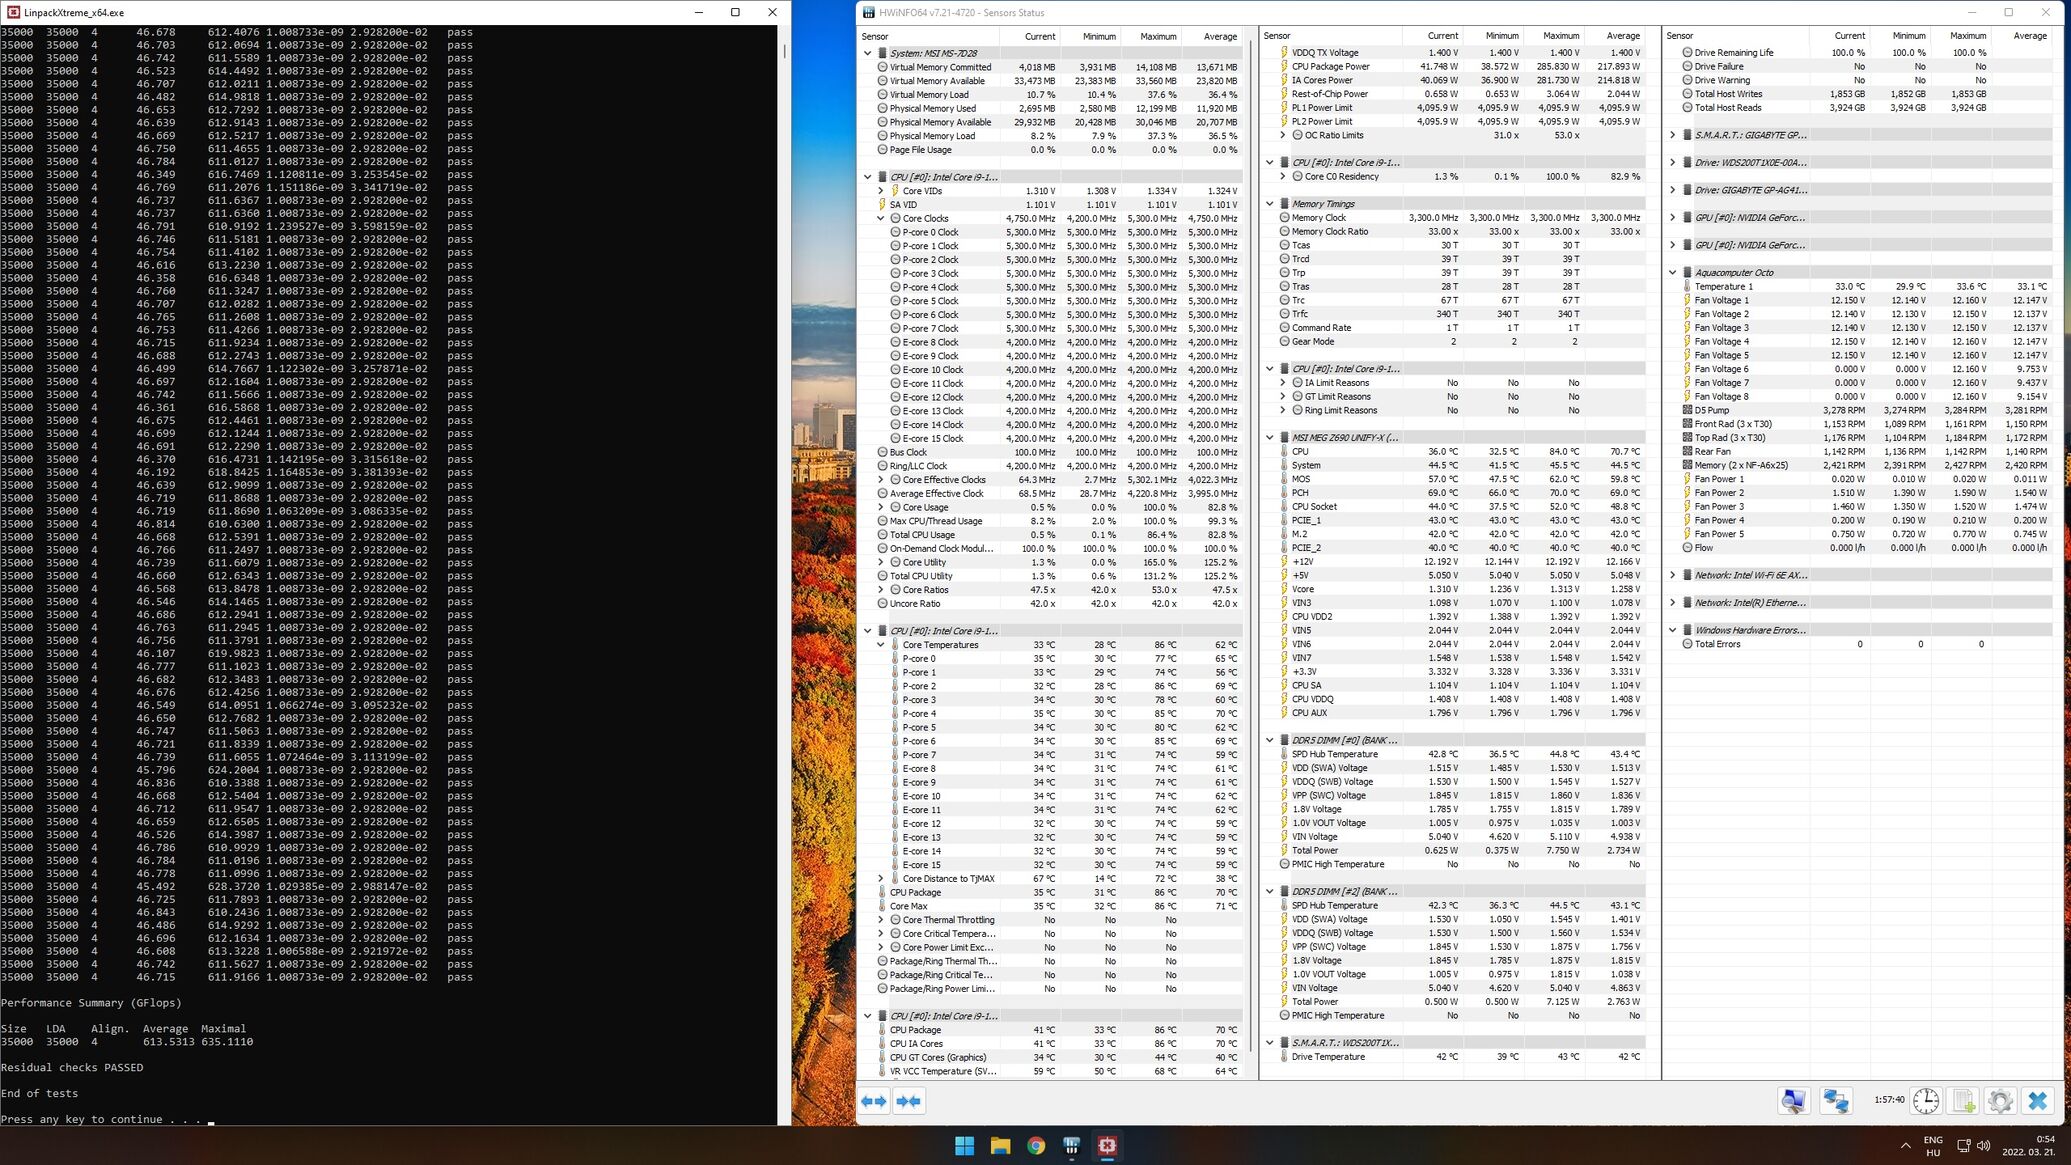Viewport: 2071px width, 1165px height.
Task: Click the shrink layout arrows icon in HWiNFO
Action: [x=908, y=1101]
